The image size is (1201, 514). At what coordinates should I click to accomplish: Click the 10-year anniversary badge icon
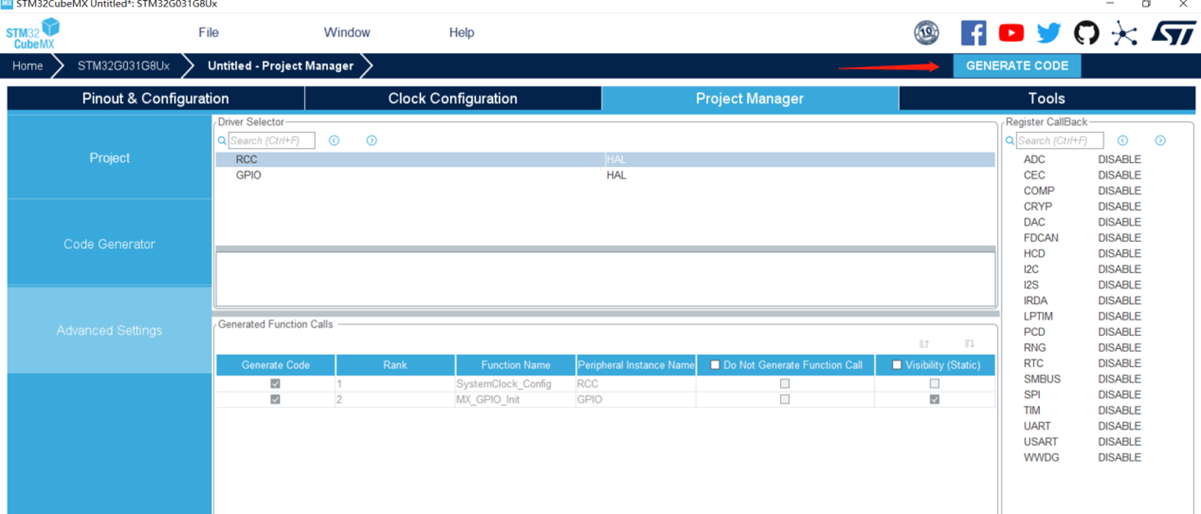click(927, 33)
